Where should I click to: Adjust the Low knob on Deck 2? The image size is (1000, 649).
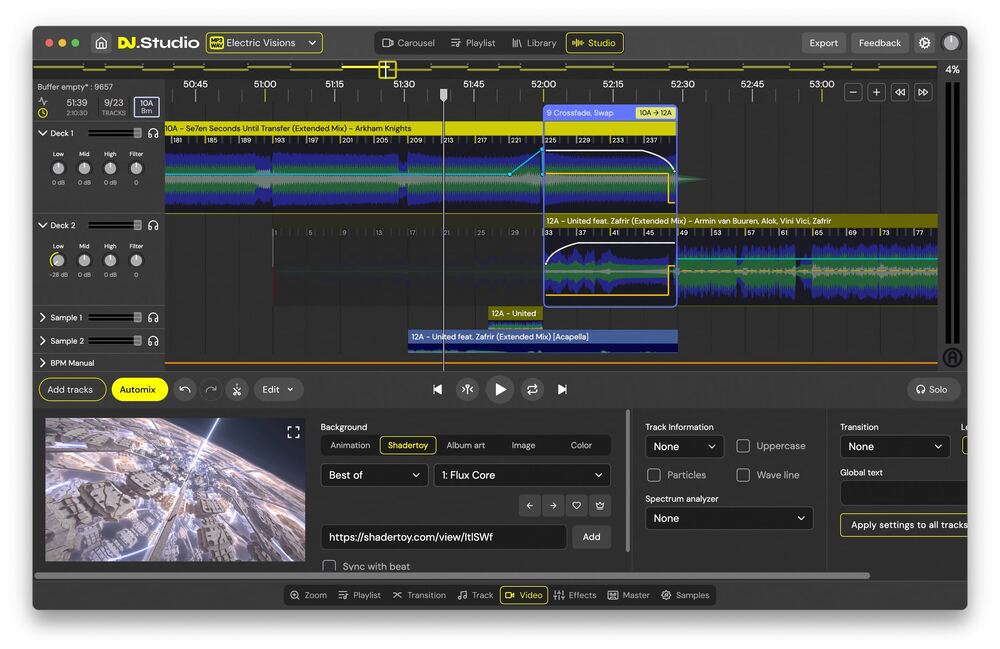(x=57, y=259)
